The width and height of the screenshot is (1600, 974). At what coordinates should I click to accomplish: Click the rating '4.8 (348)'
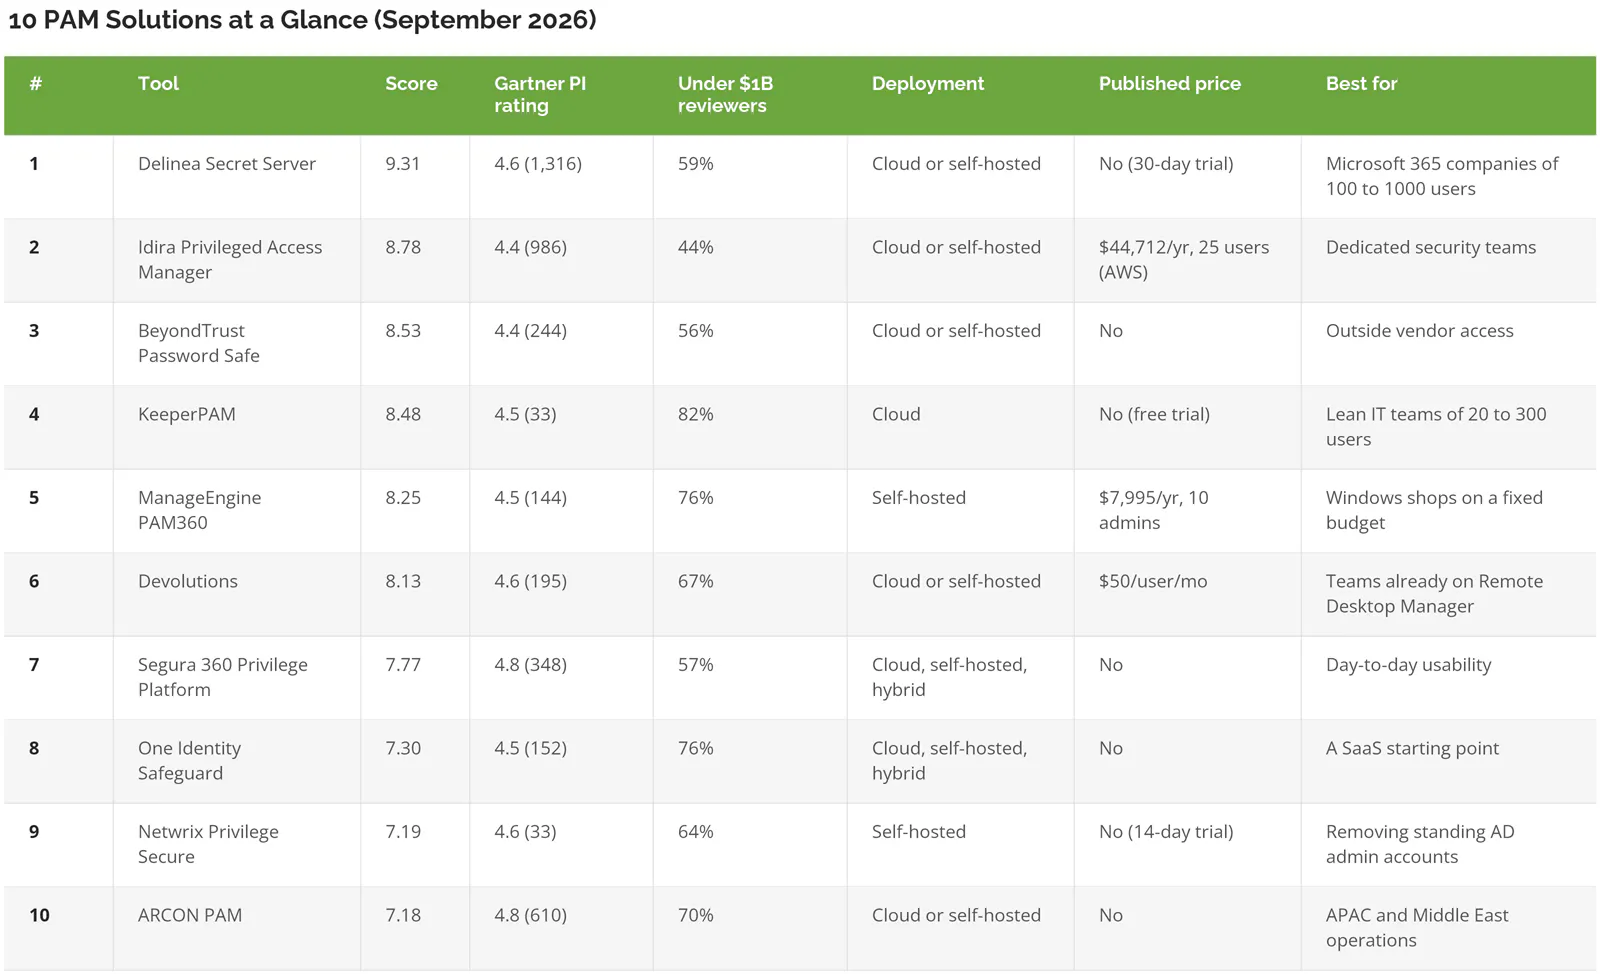pos(530,665)
